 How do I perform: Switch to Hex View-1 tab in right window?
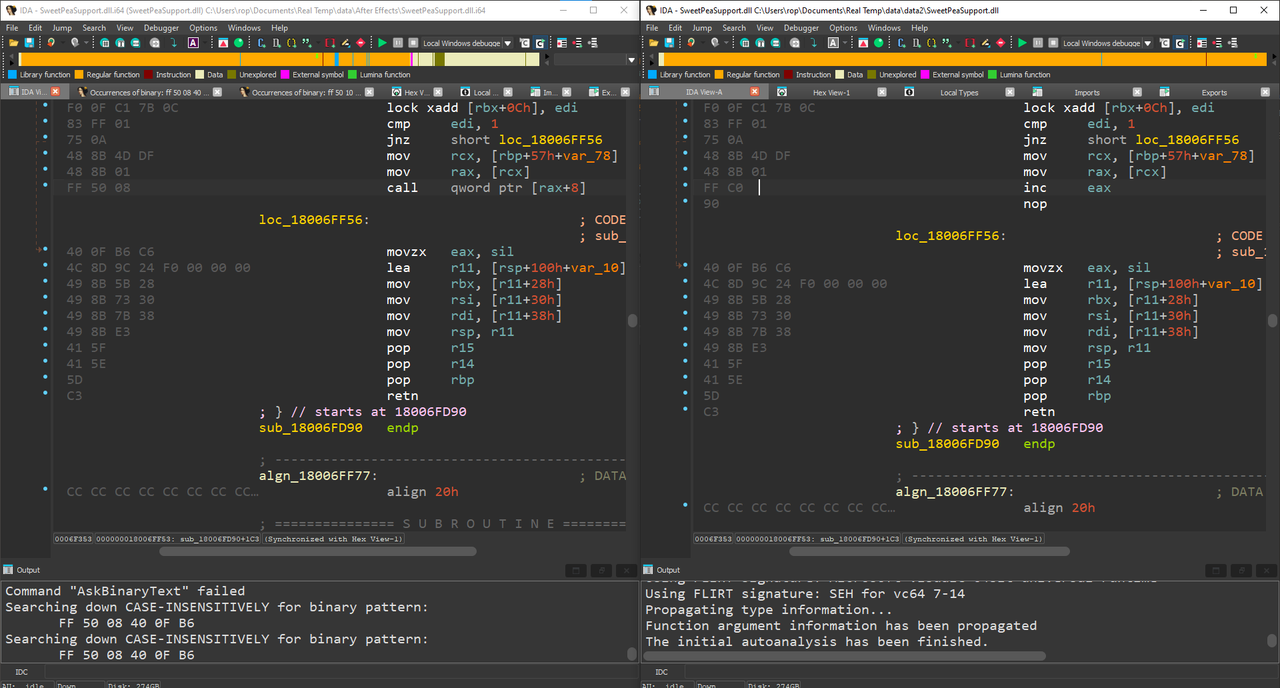click(x=831, y=92)
